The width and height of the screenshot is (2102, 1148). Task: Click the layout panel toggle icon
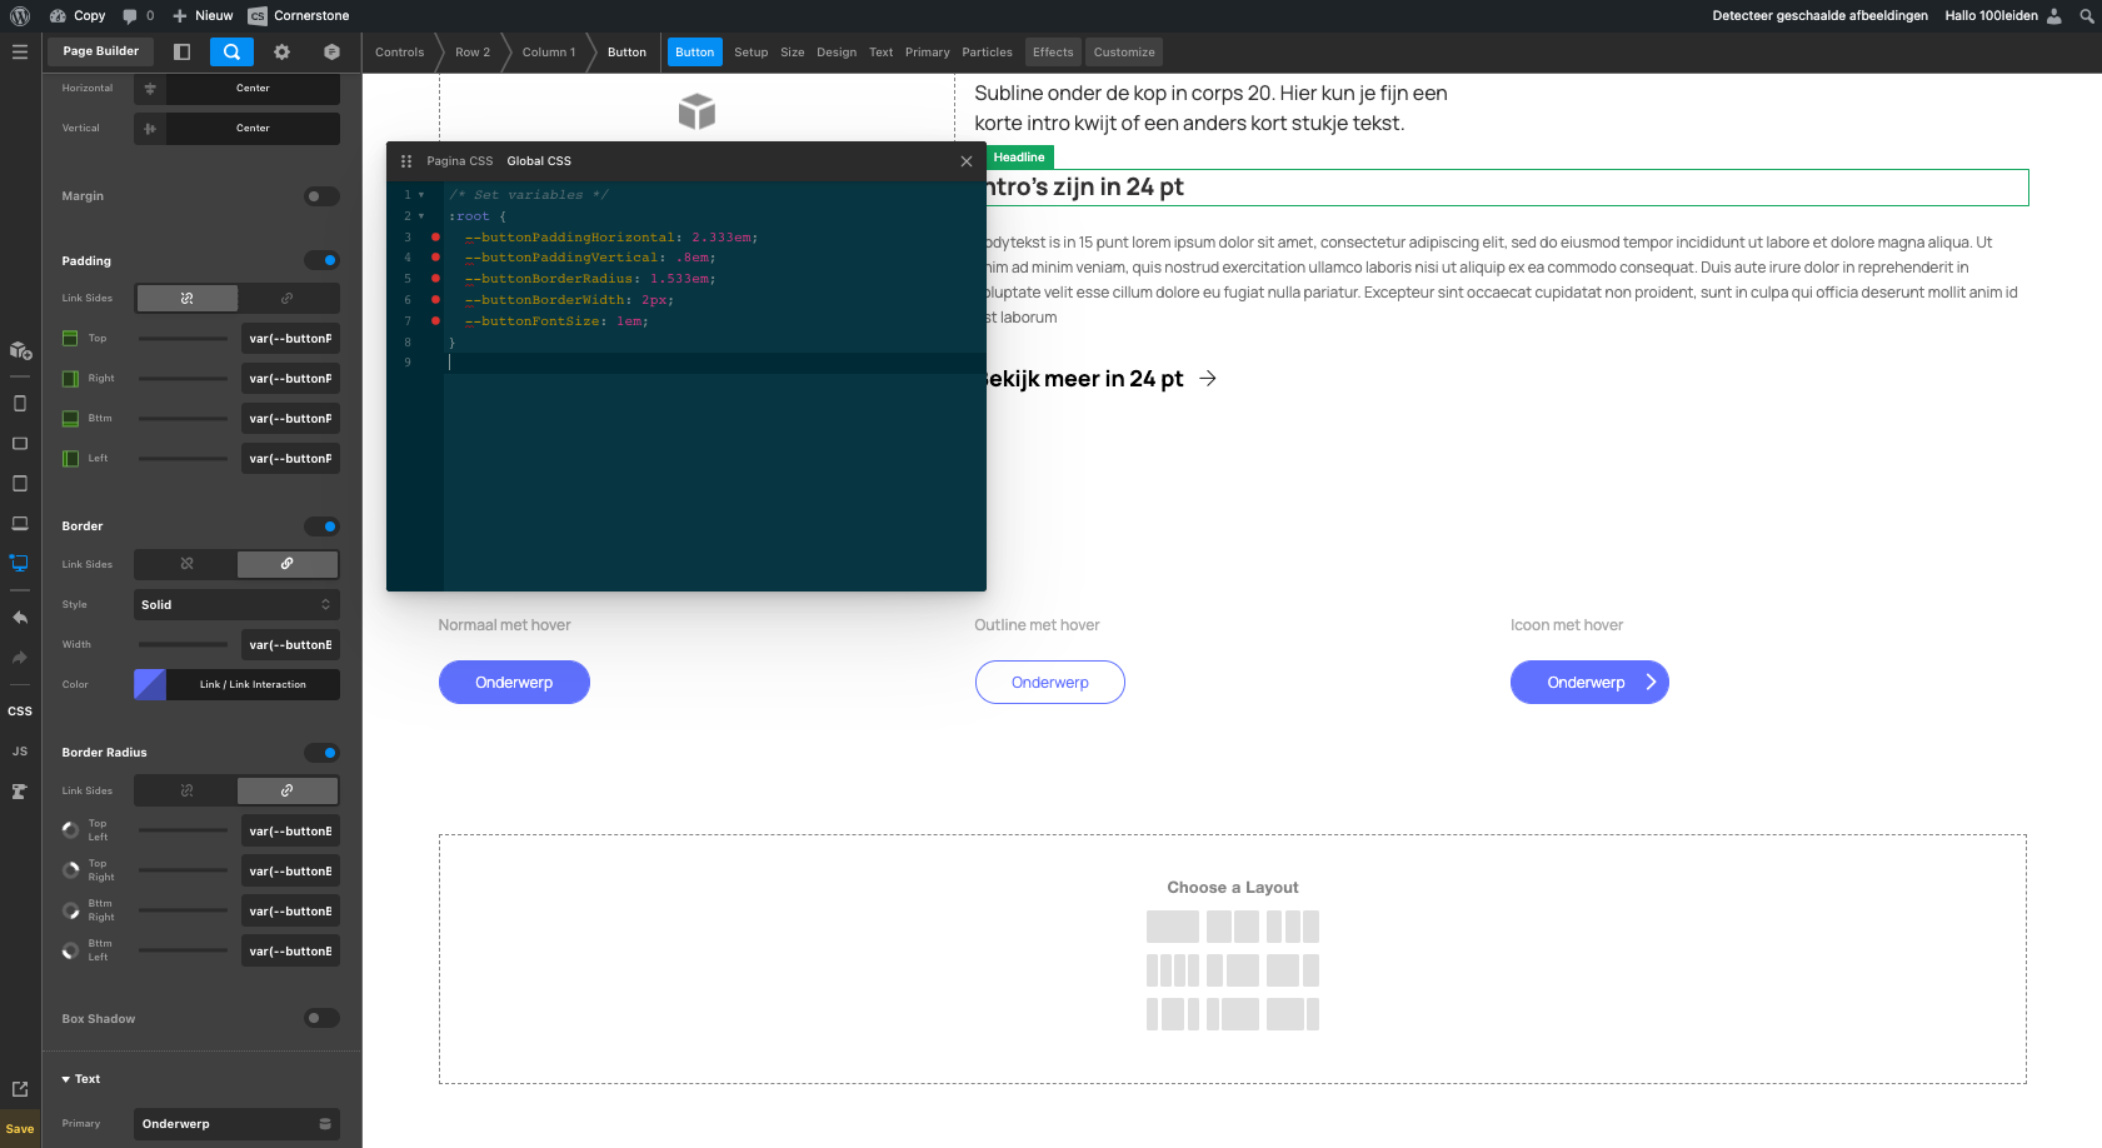[x=181, y=52]
